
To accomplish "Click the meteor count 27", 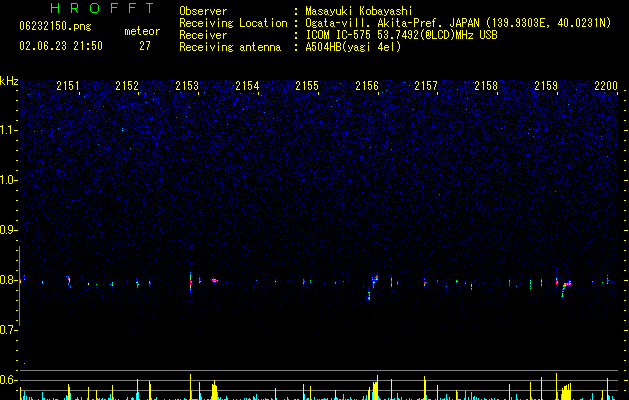I will [145, 46].
